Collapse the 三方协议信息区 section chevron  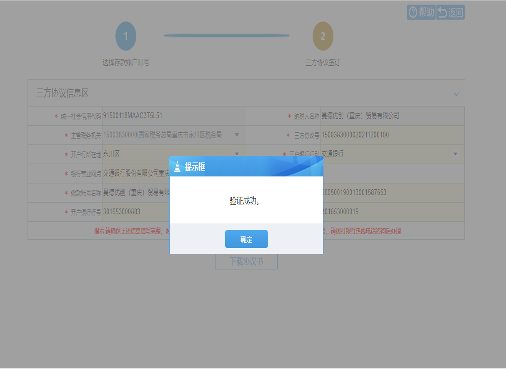click(x=456, y=94)
